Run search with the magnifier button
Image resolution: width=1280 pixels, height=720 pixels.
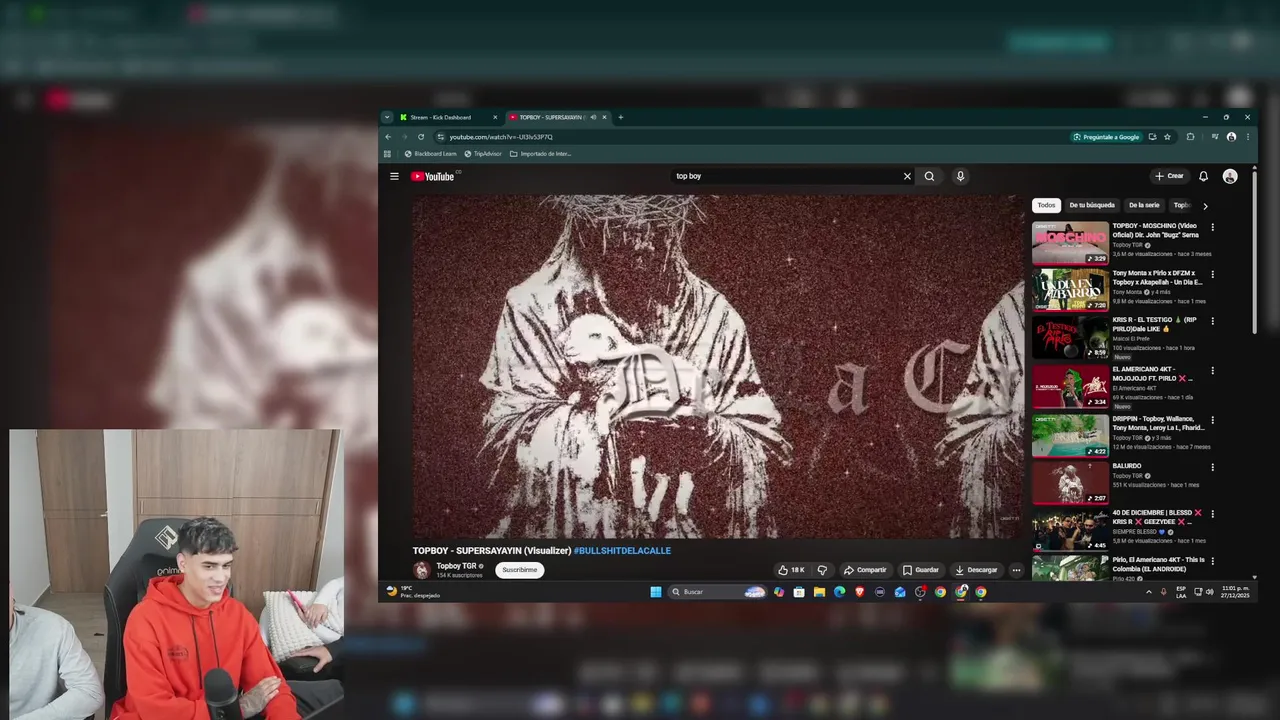pyautogui.click(x=929, y=176)
